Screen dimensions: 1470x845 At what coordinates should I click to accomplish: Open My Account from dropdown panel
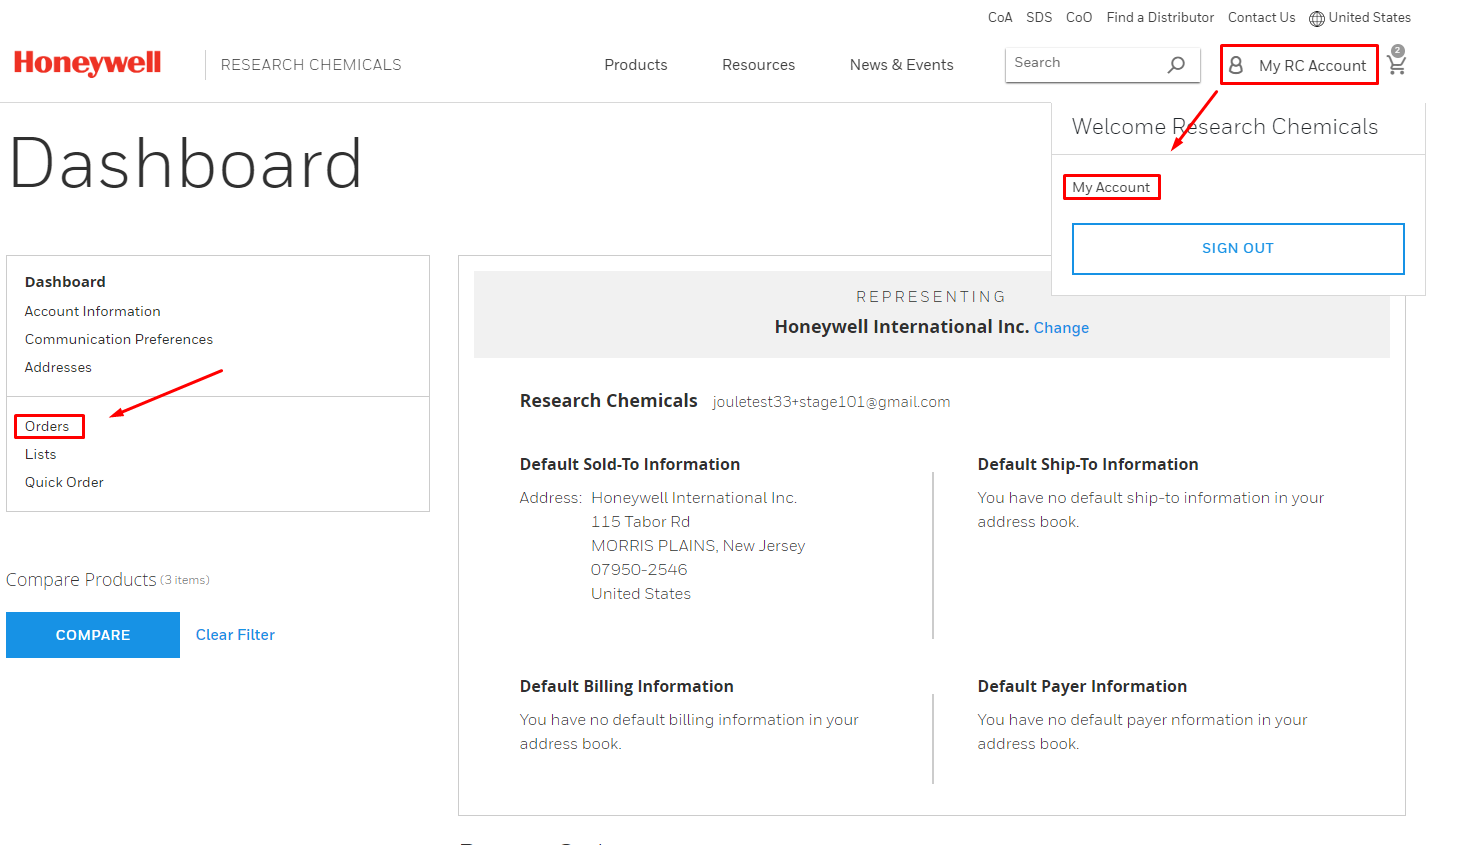[1111, 187]
